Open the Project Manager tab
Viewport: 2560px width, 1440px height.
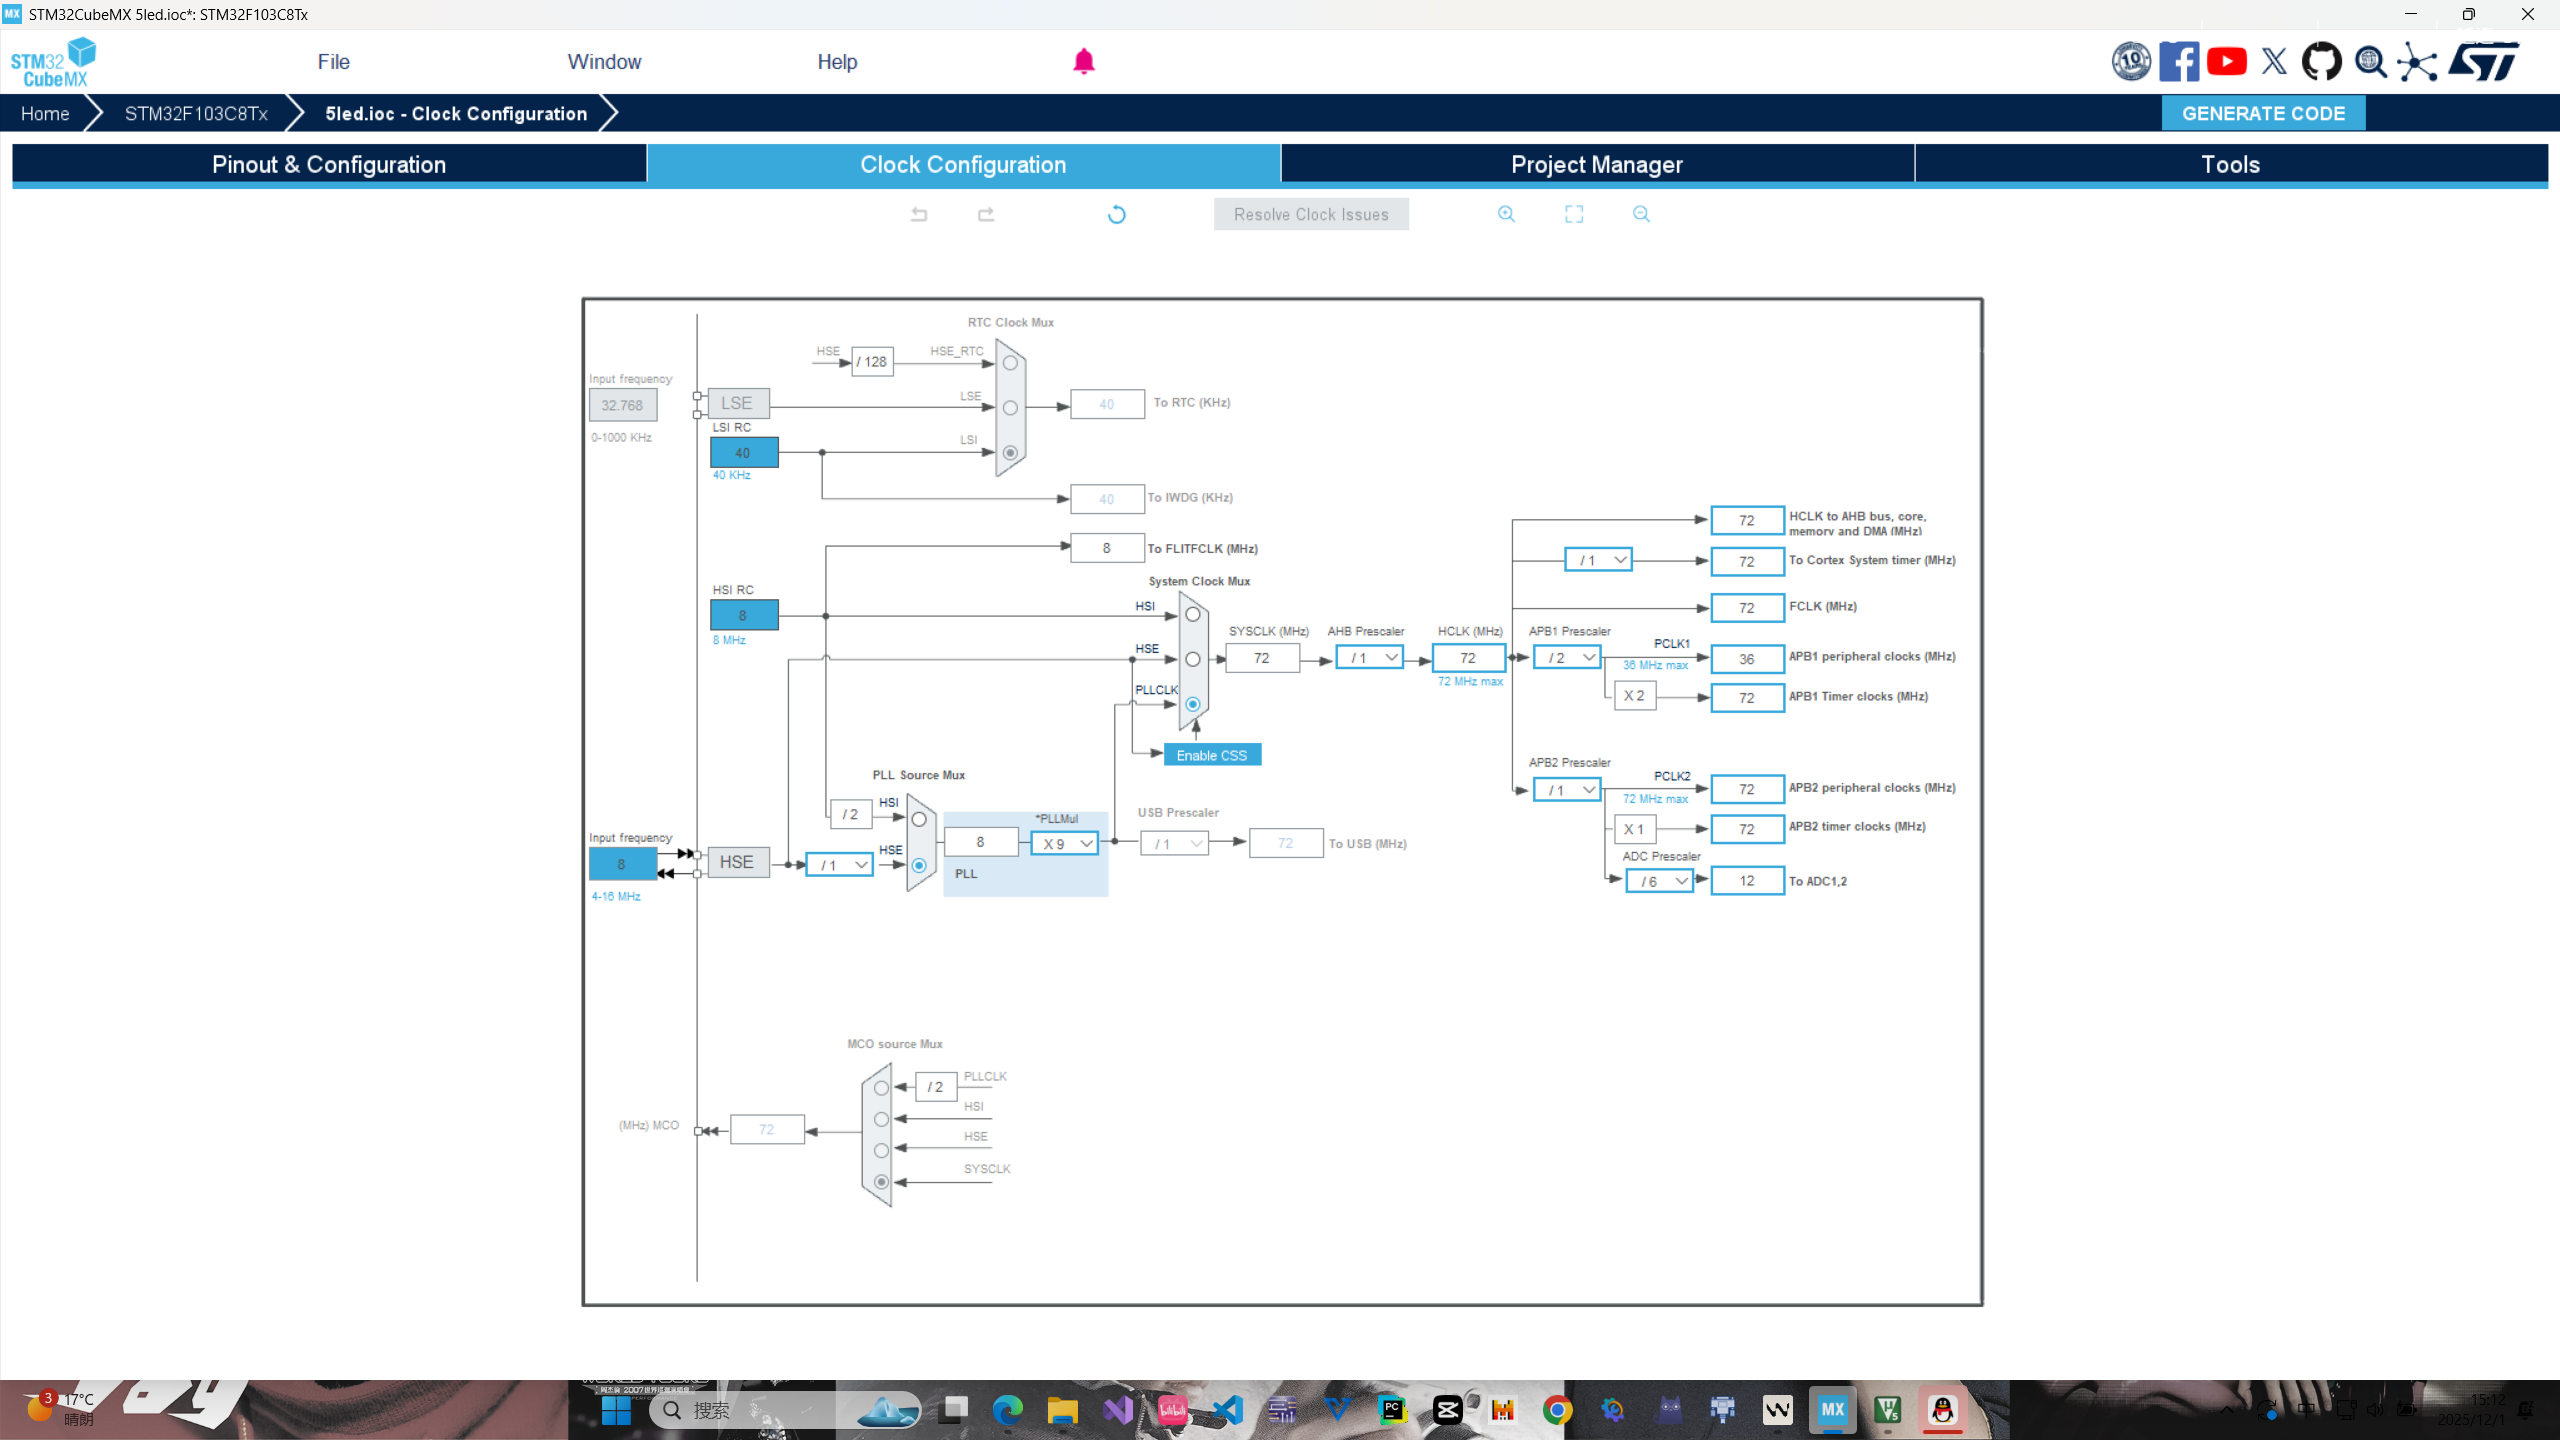(1597, 164)
